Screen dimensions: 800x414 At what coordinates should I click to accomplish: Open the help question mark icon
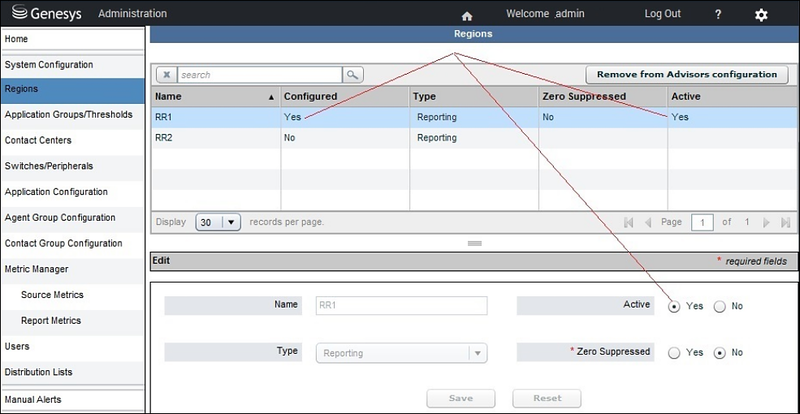click(718, 15)
